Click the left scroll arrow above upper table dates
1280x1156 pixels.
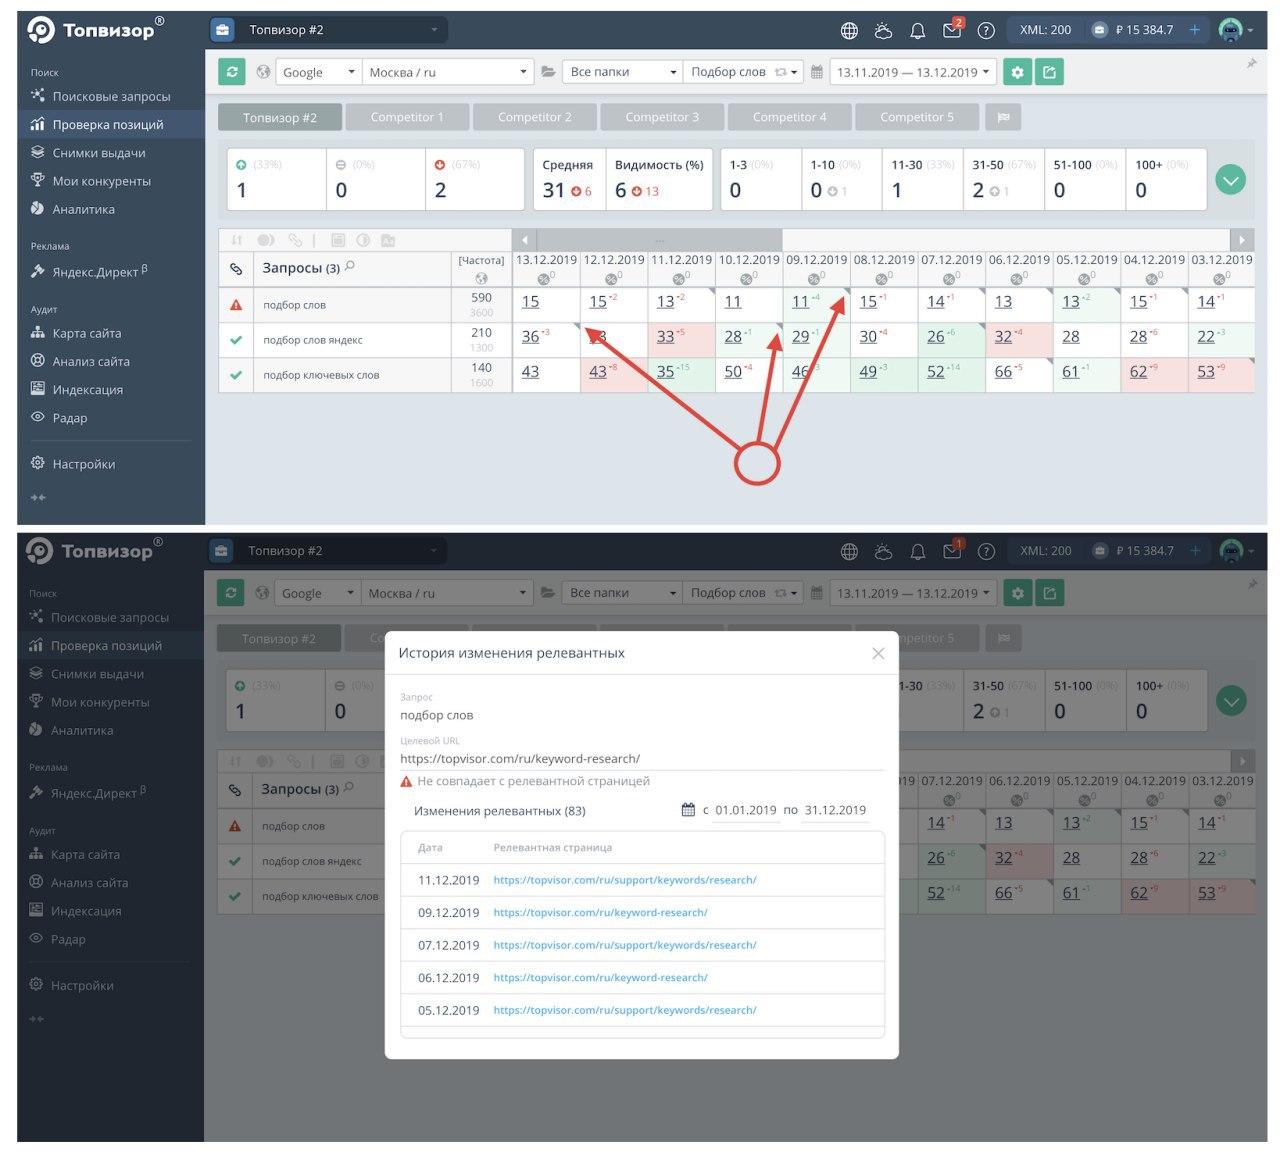(x=524, y=240)
